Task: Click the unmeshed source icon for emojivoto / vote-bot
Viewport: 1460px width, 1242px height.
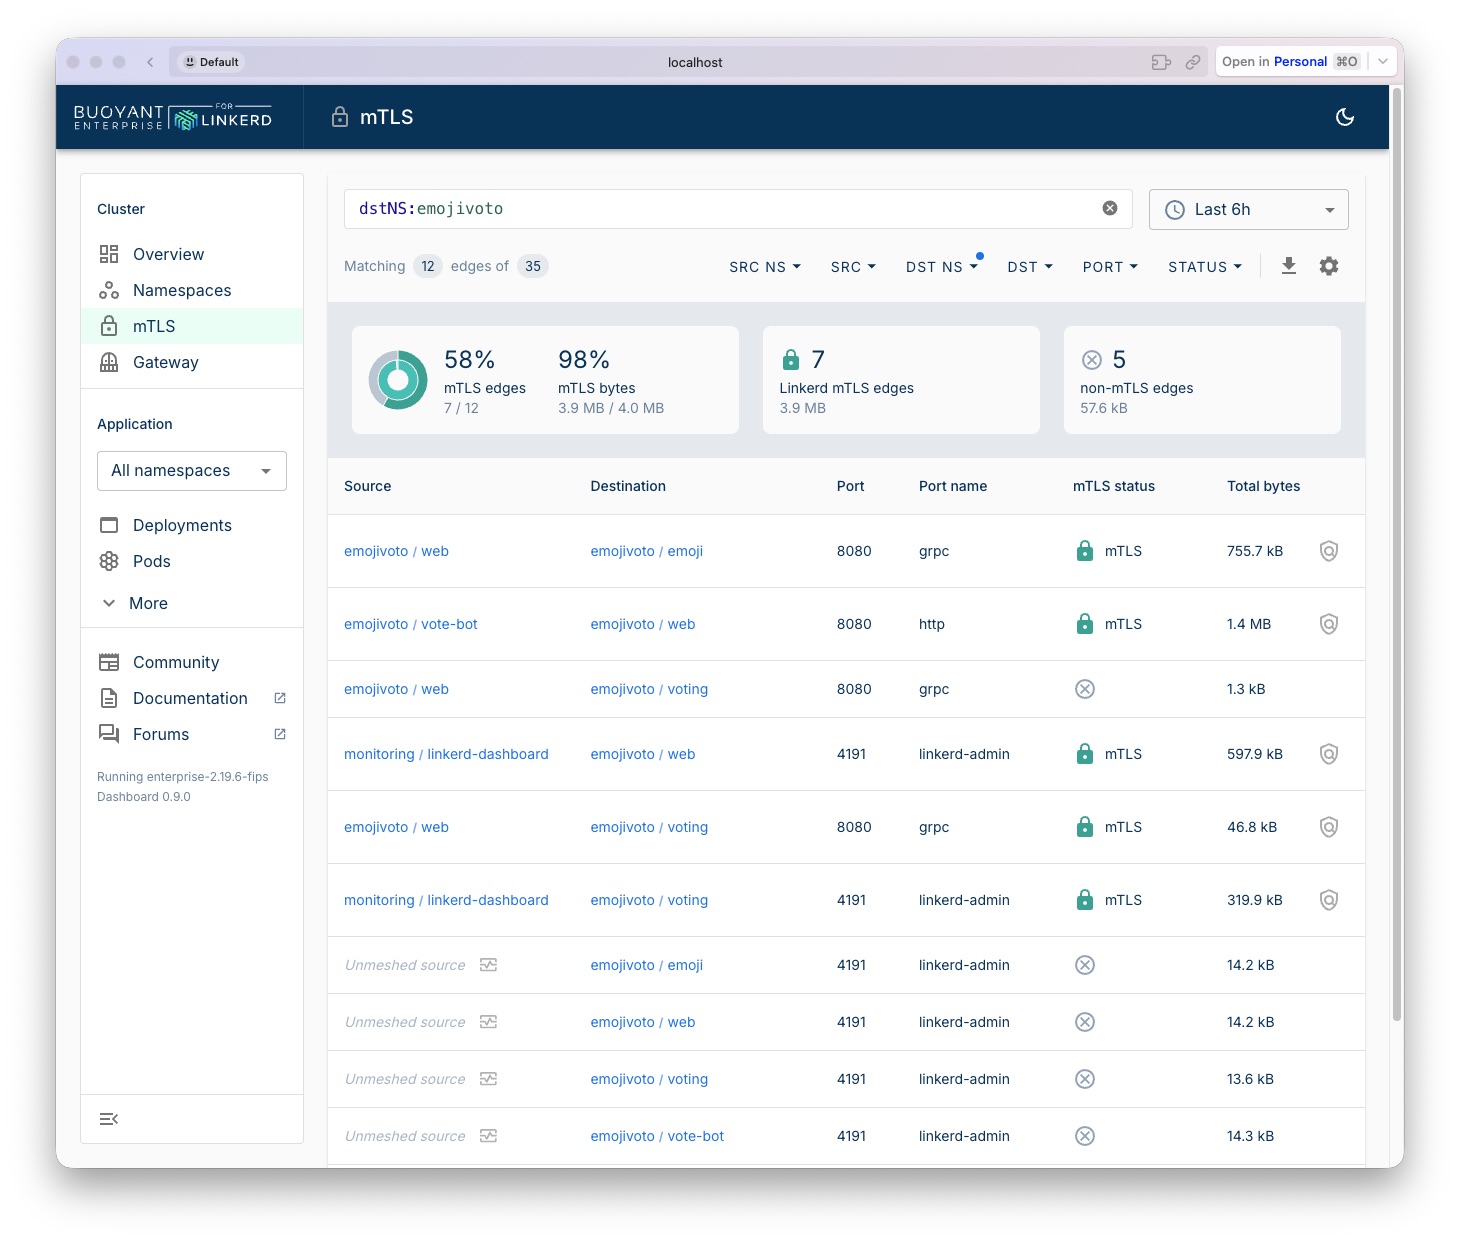Action: 488,1136
